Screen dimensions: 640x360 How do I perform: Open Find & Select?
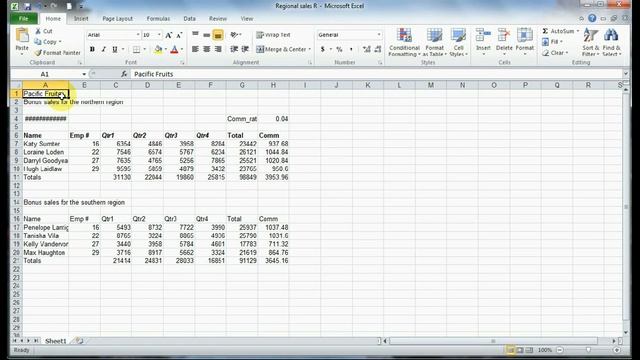click(611, 42)
